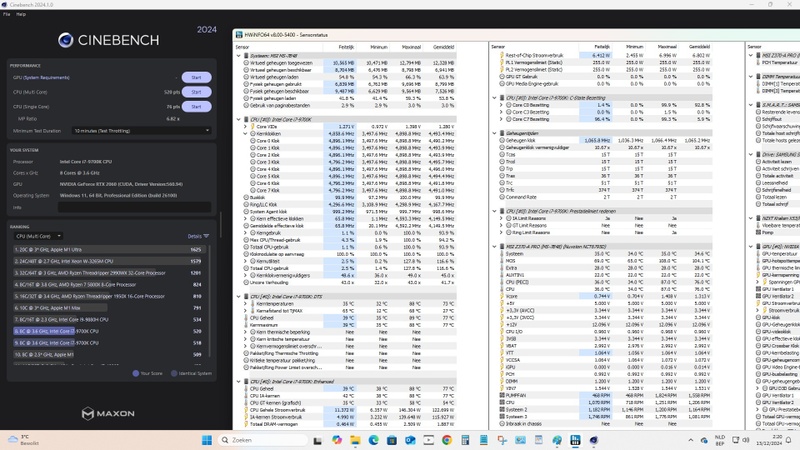Open Microsoft Store from the taskbar

tap(392, 440)
